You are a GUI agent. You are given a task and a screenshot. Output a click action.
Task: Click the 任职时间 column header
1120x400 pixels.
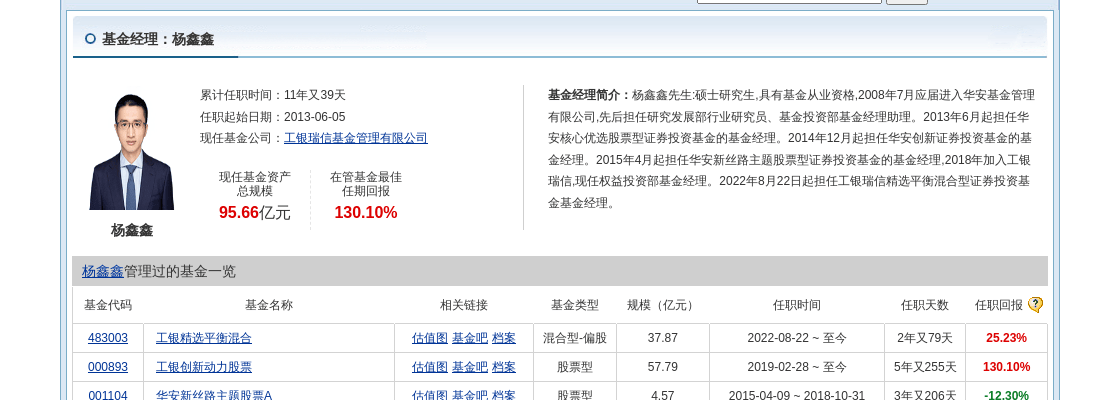pyautogui.click(x=796, y=305)
